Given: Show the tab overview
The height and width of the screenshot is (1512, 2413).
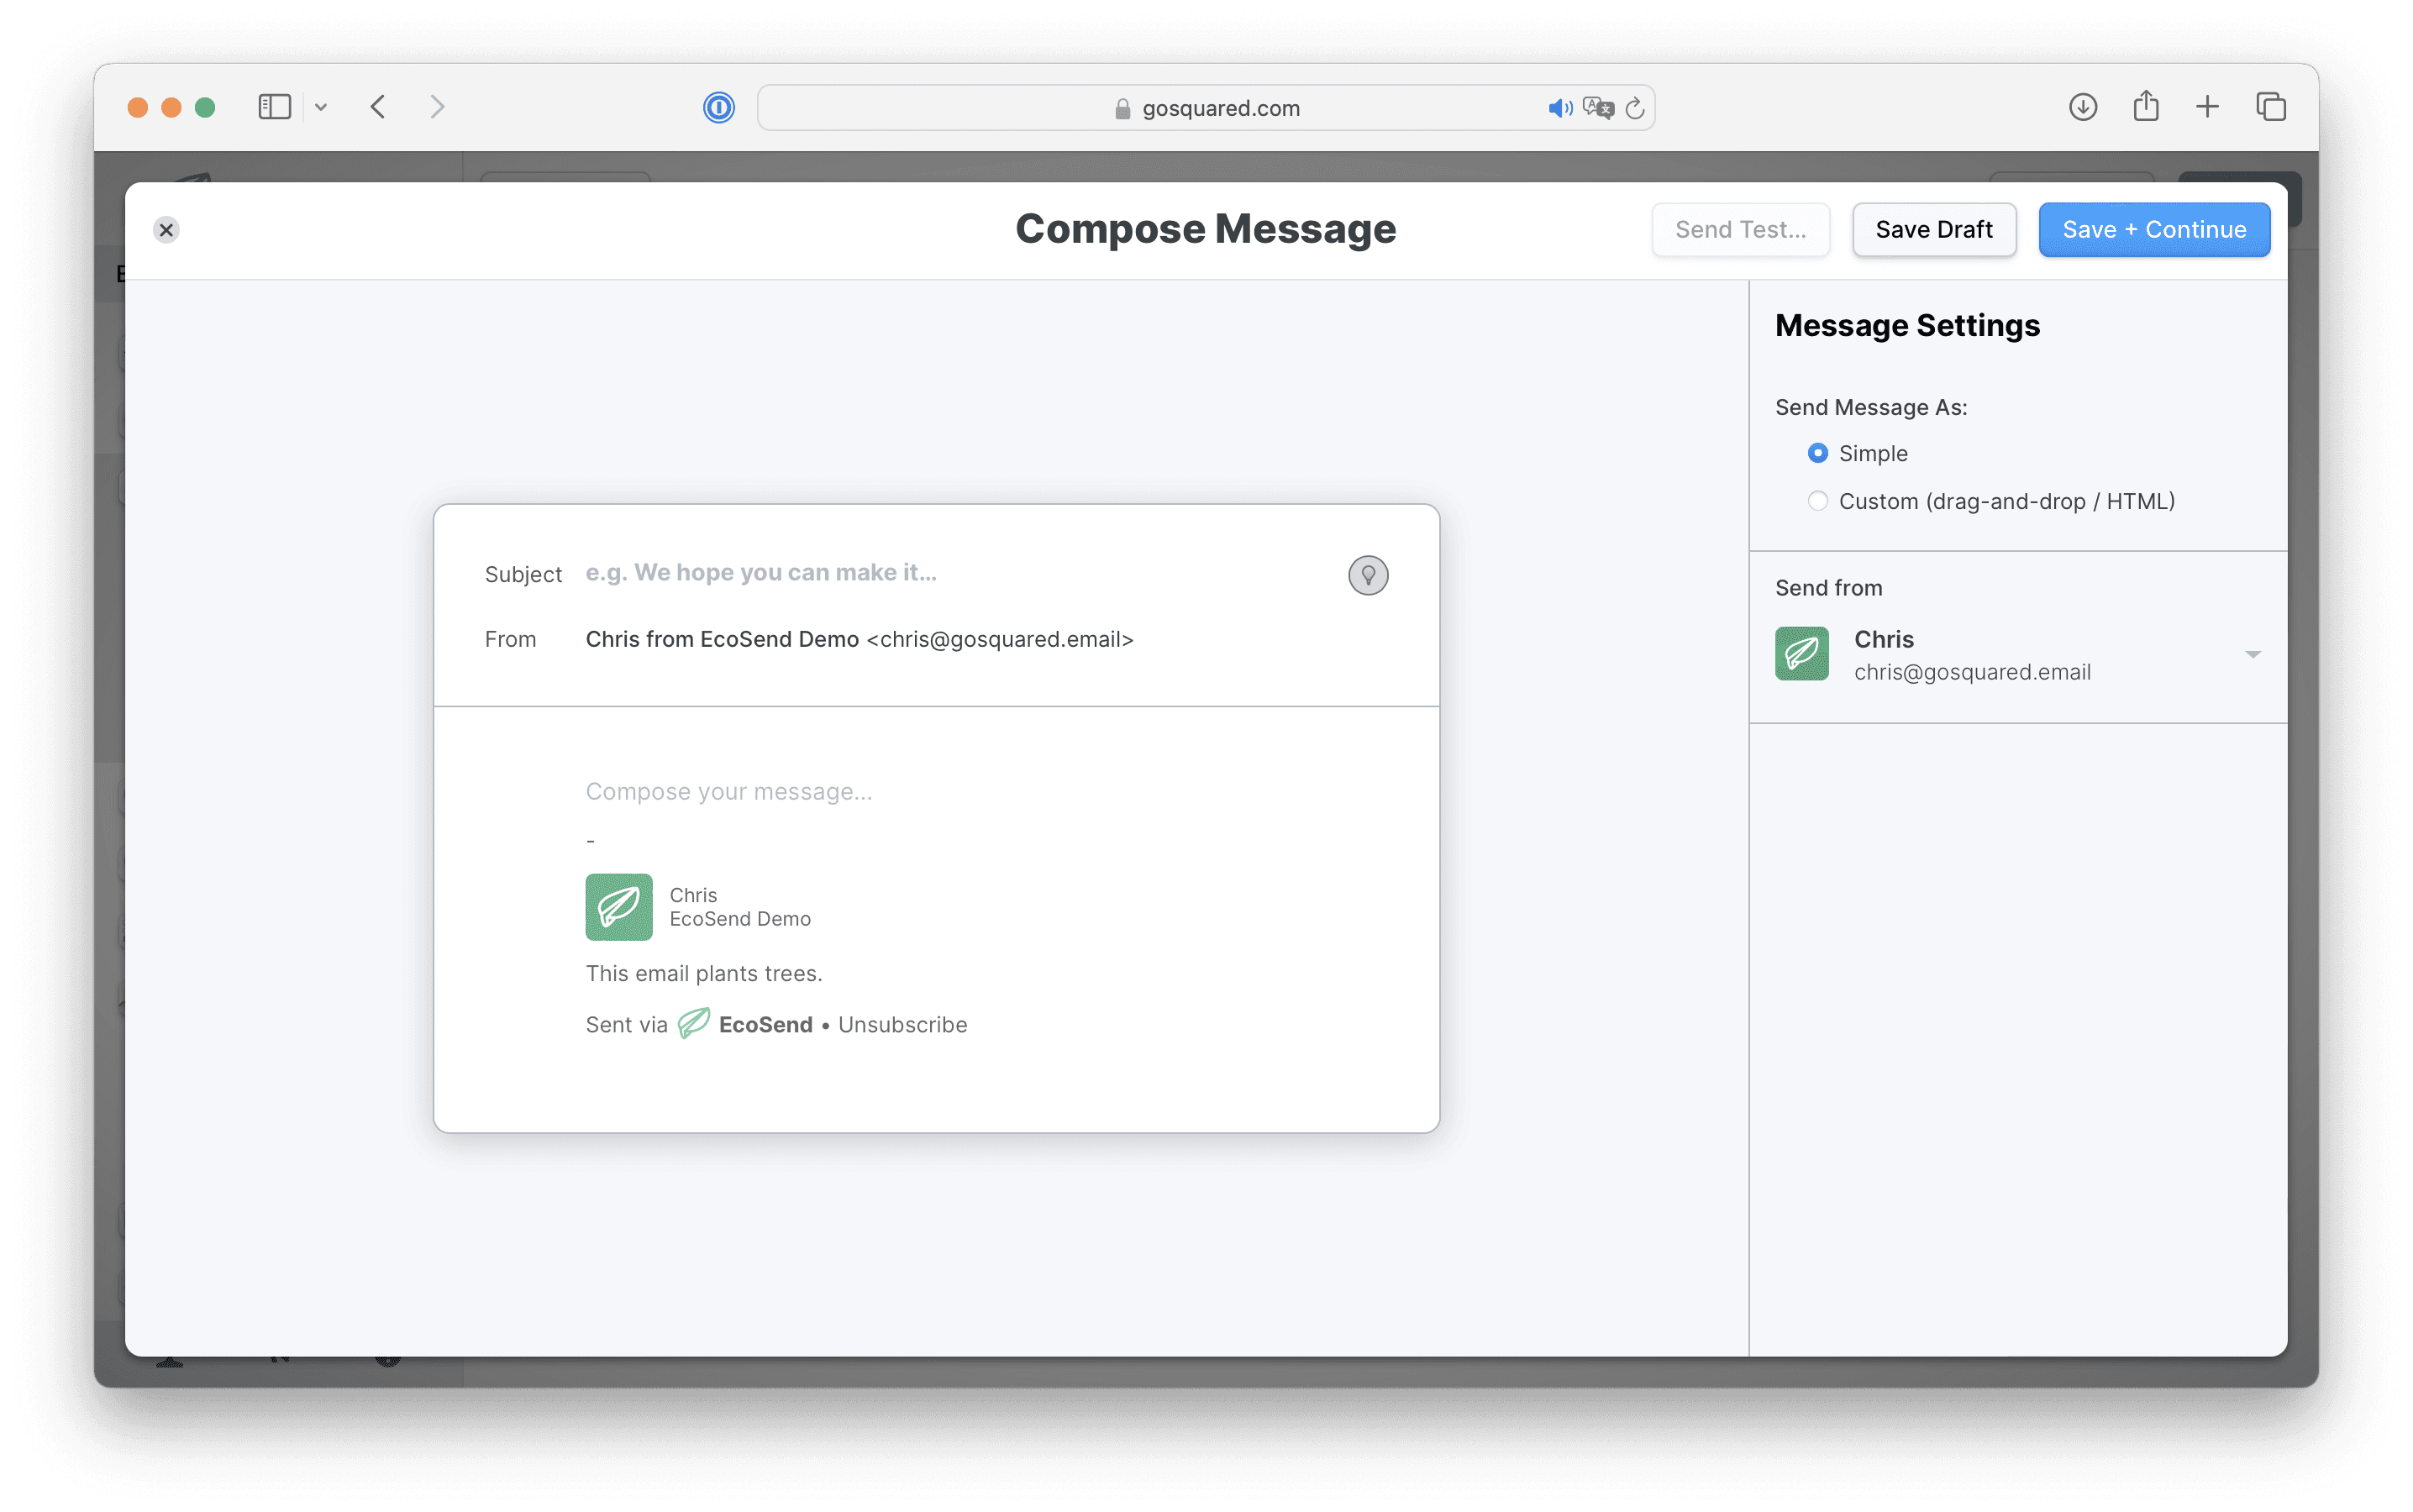Looking at the screenshot, I should (2270, 107).
